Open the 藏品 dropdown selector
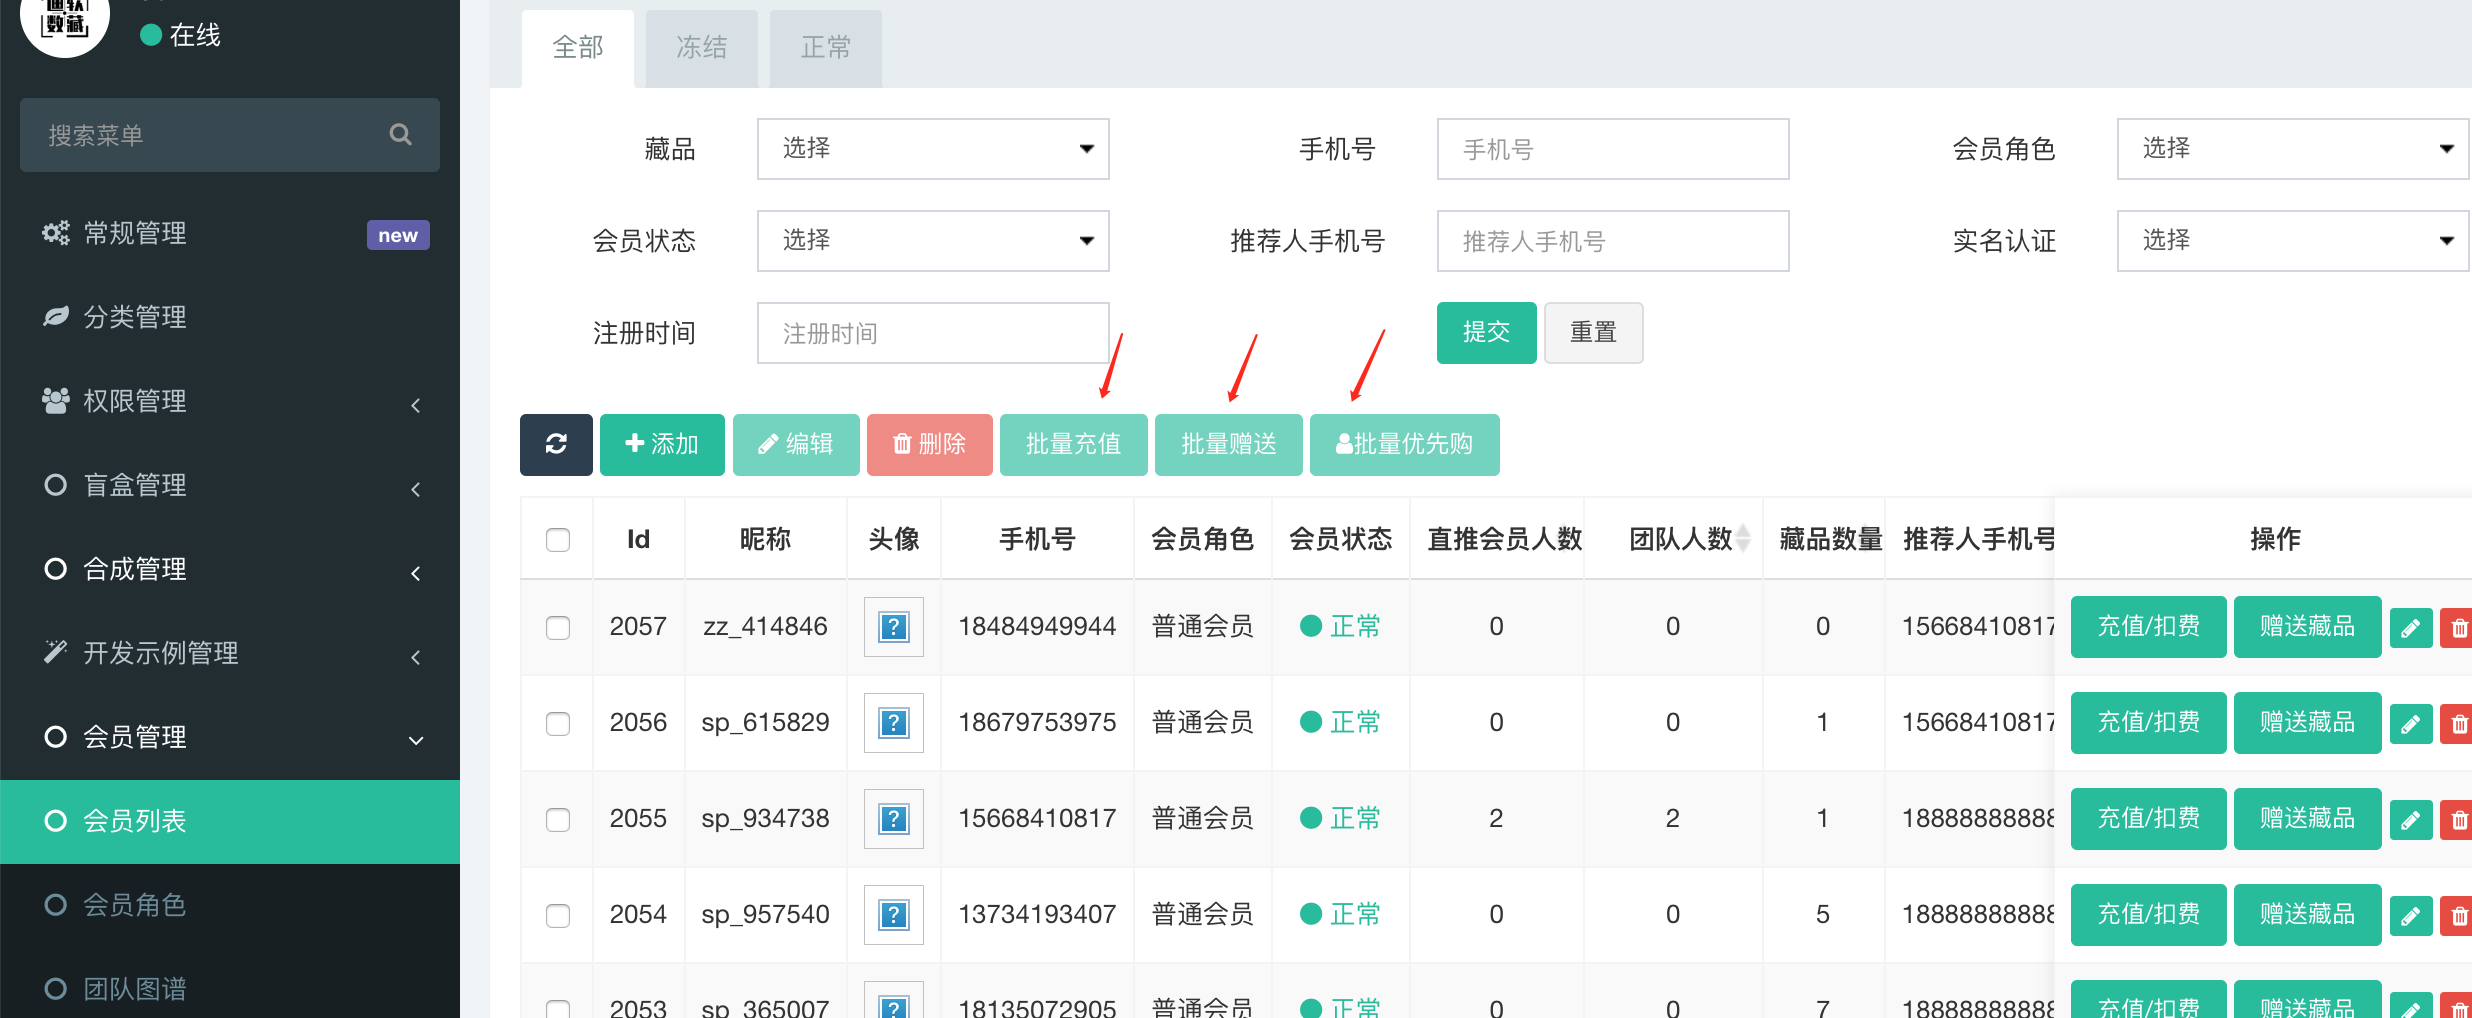Screen dimensions: 2472x1018 click(x=932, y=149)
